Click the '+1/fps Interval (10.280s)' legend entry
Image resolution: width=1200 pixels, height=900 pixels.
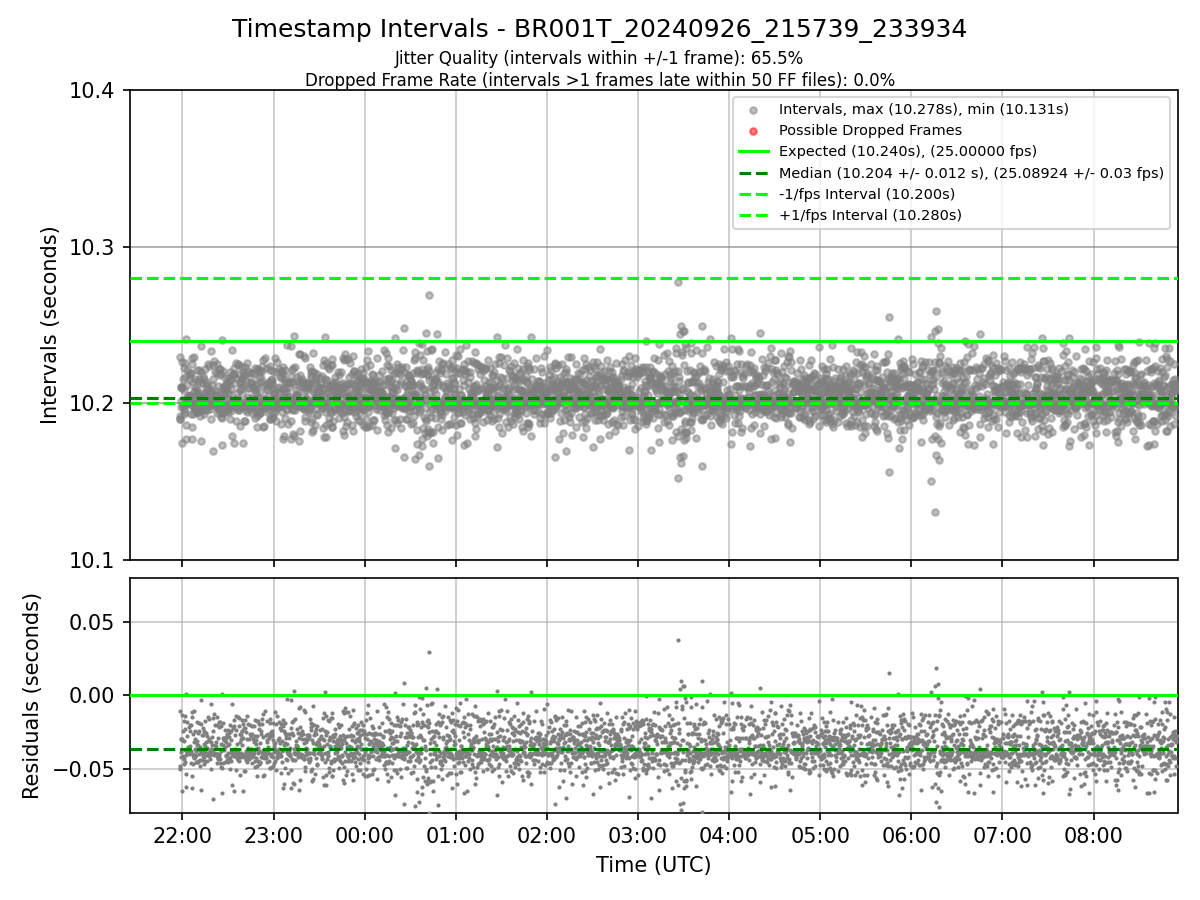[x=870, y=215]
